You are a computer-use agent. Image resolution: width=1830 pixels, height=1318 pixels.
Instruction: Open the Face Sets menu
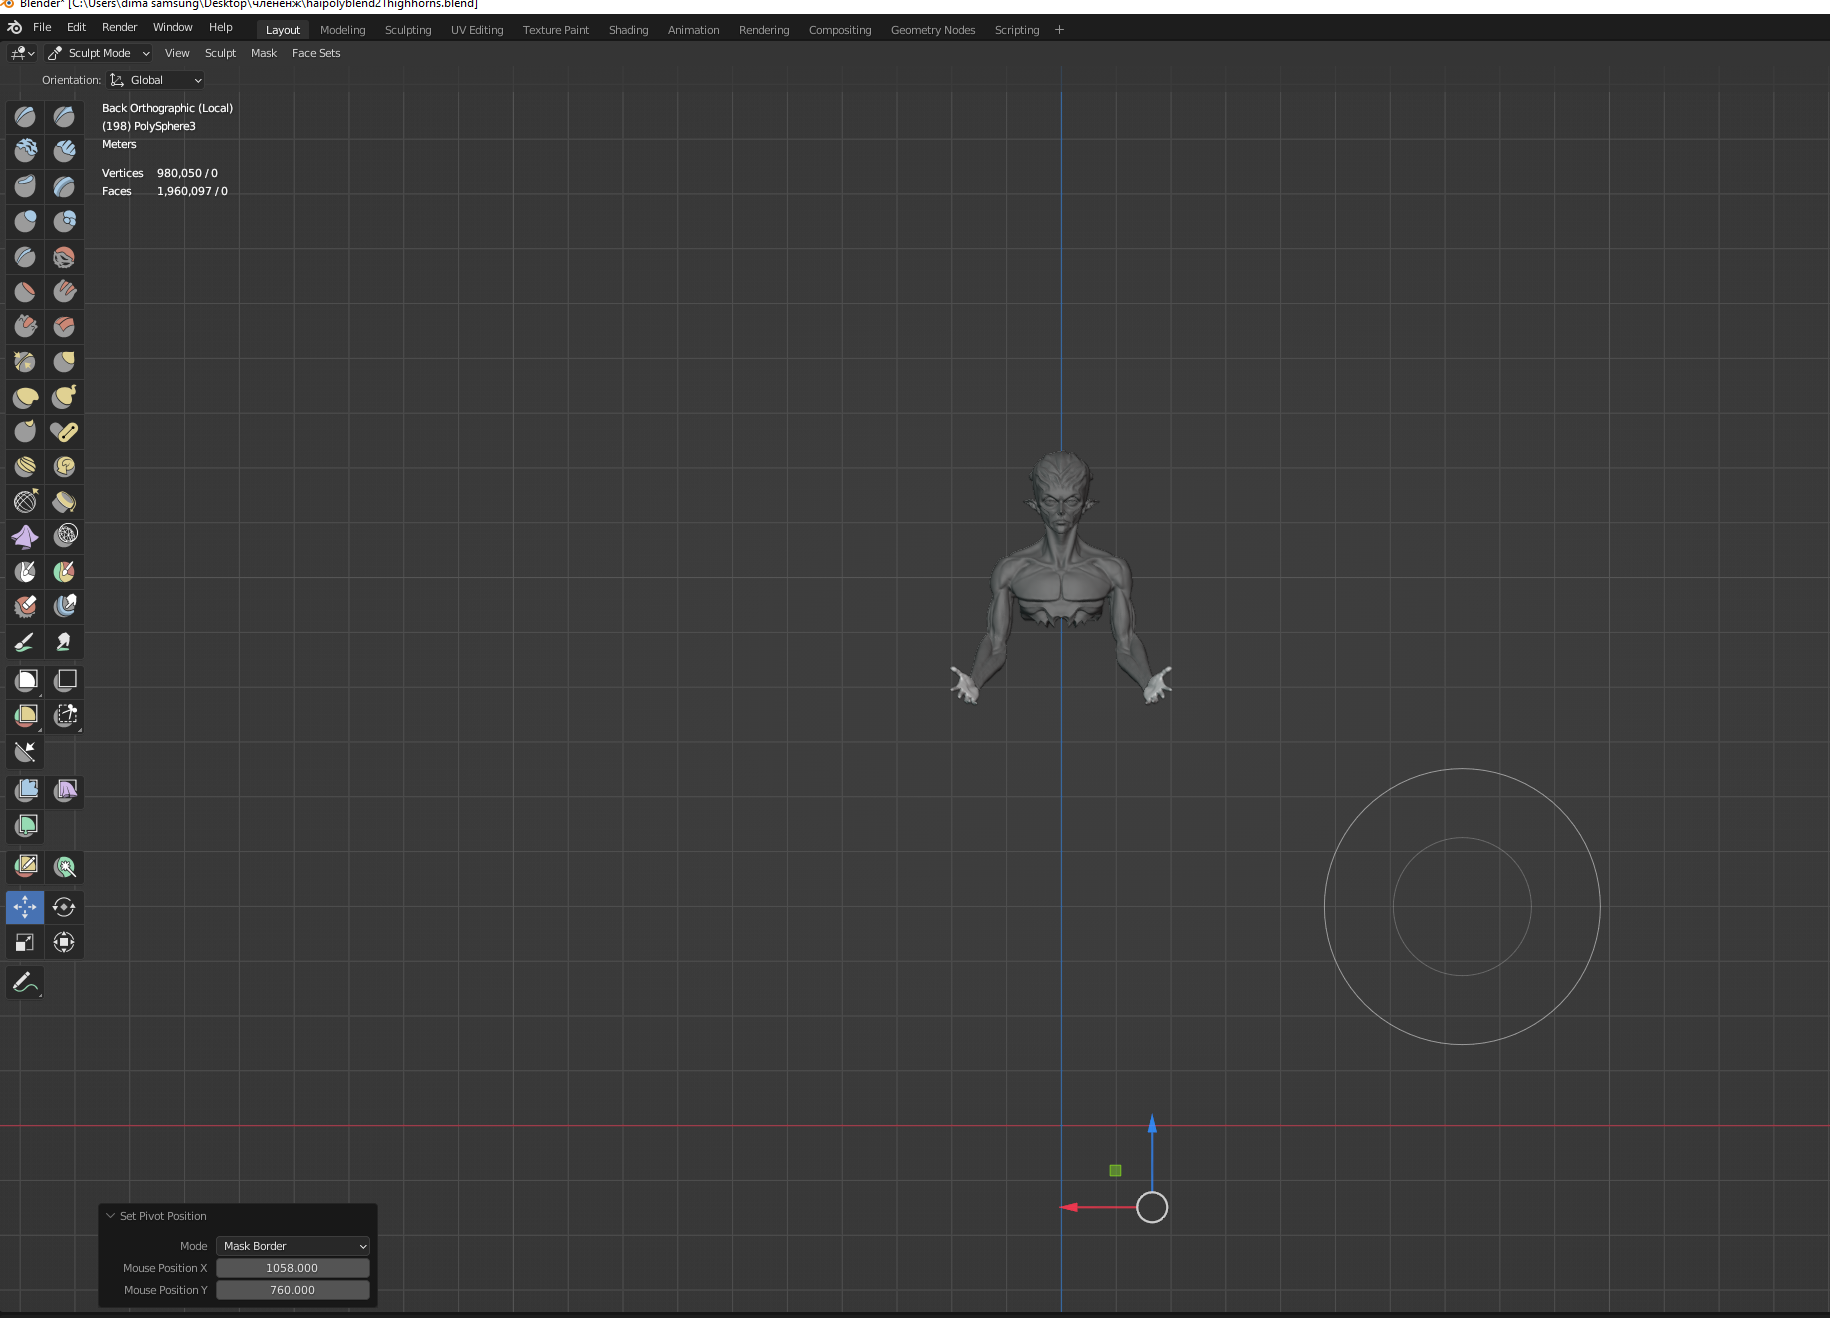tap(316, 53)
